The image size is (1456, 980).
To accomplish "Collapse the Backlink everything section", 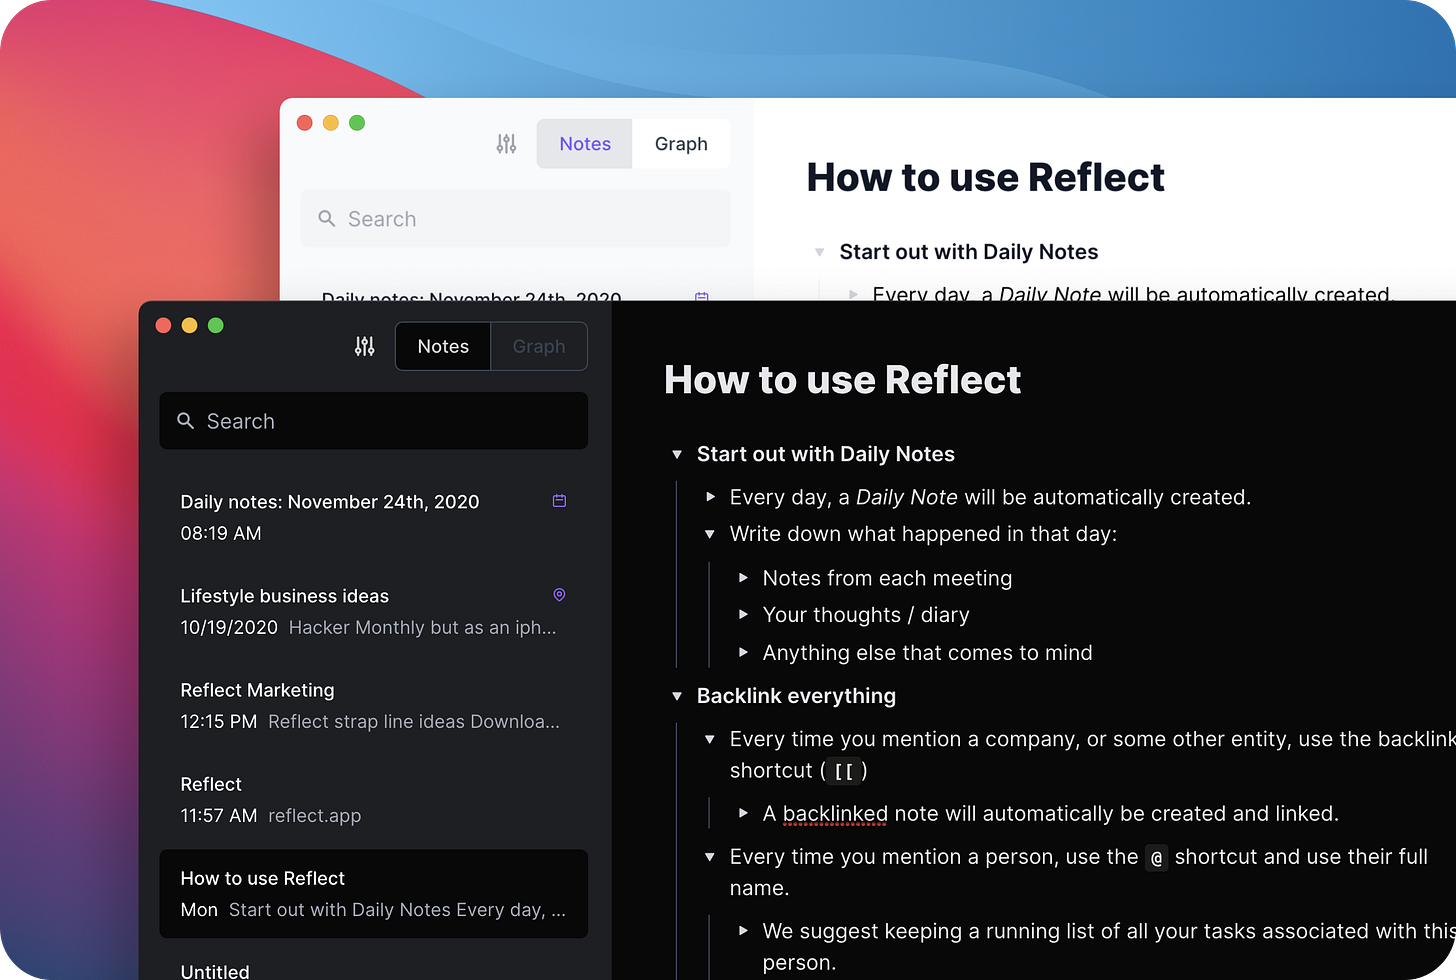I will coord(677,696).
